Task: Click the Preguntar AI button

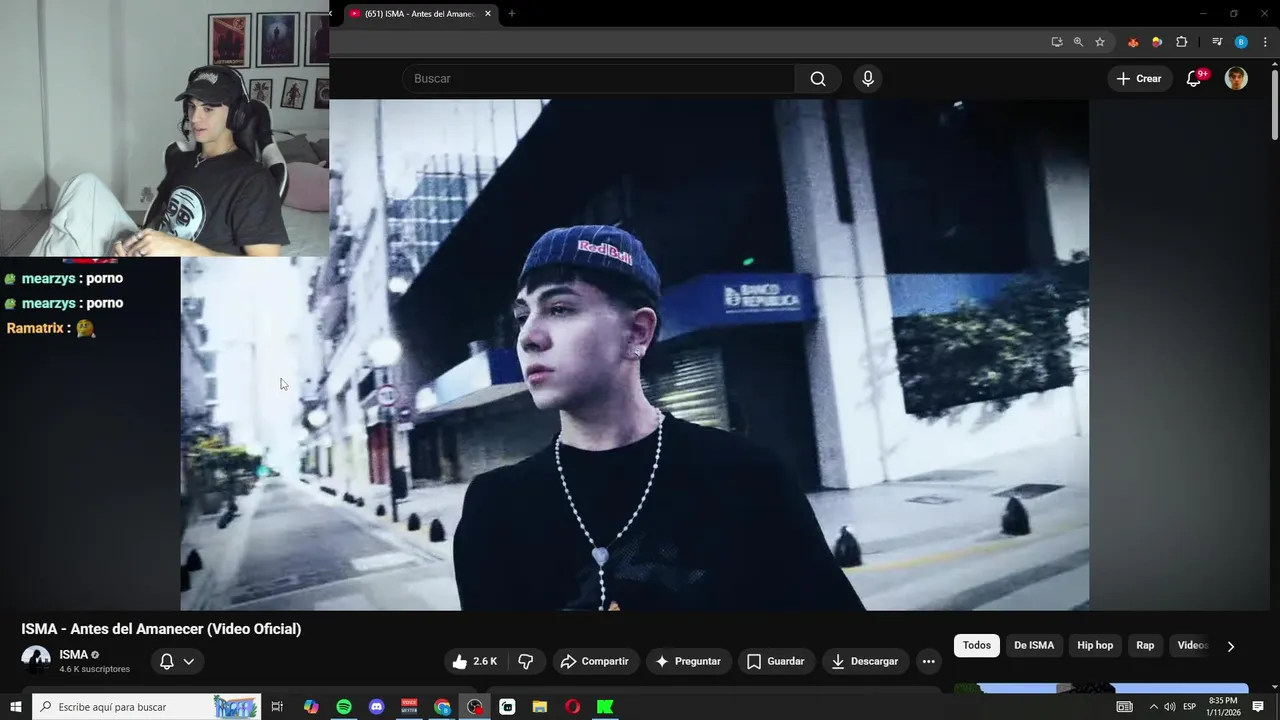Action: coord(688,661)
